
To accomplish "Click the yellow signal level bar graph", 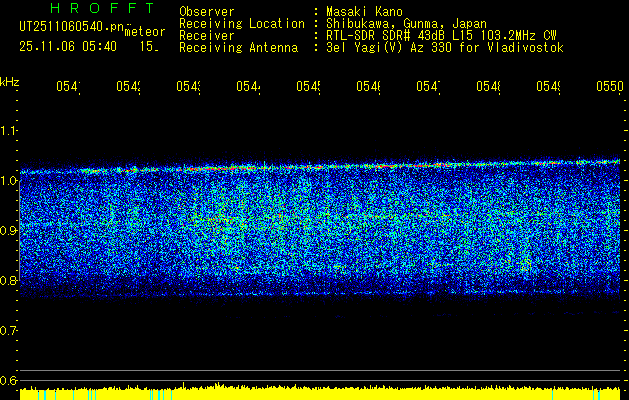I will (x=320, y=393).
